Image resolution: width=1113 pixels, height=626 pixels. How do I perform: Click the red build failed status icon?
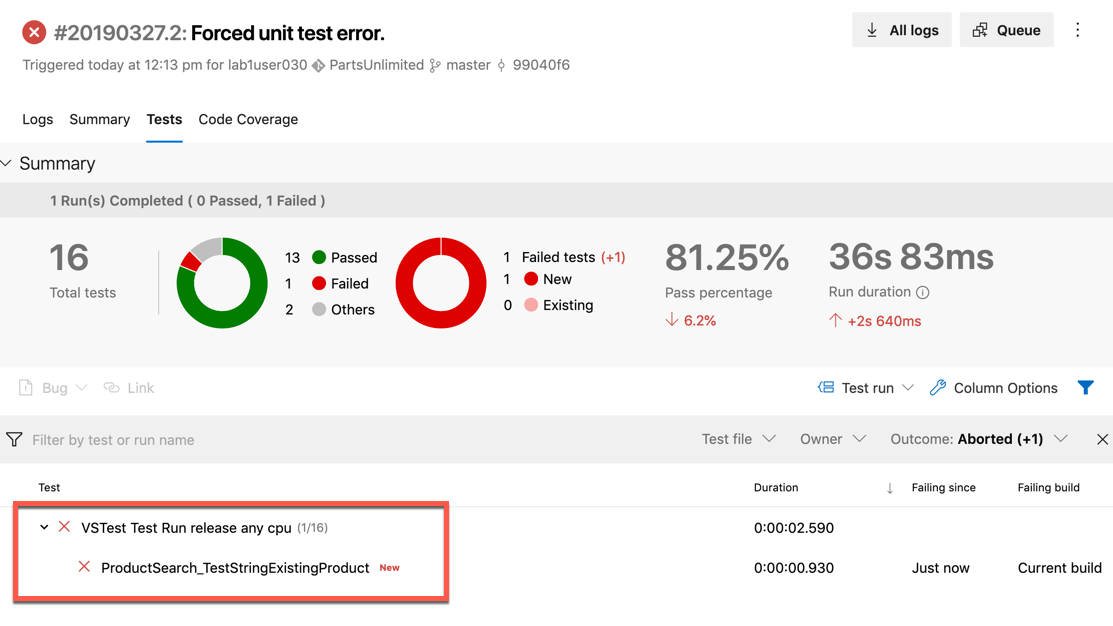[34, 33]
